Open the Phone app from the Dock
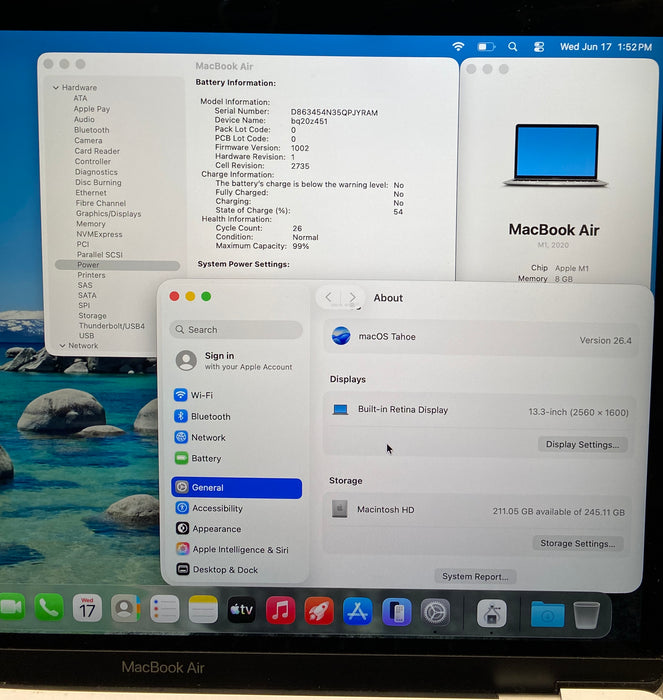663x700 pixels. (x=49, y=608)
